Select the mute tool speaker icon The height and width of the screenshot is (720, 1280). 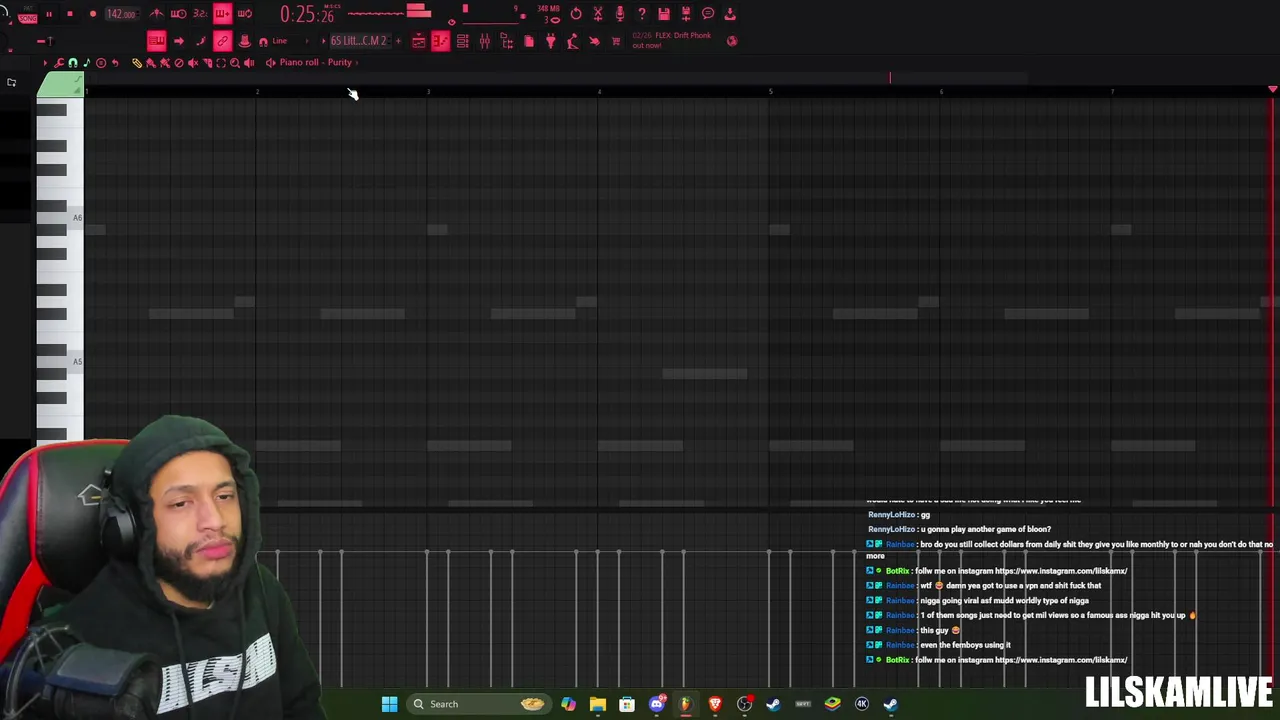(x=193, y=62)
